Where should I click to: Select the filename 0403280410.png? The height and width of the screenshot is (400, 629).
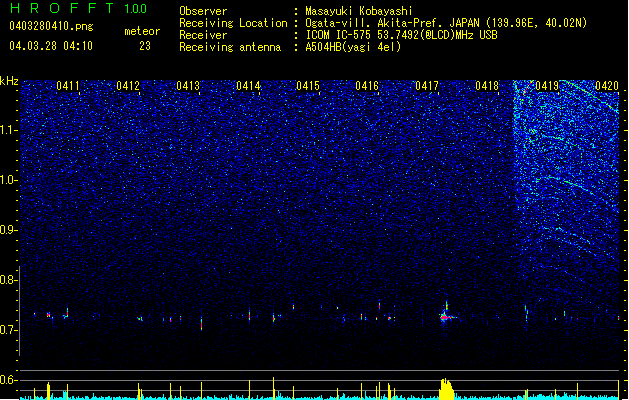(x=51, y=26)
